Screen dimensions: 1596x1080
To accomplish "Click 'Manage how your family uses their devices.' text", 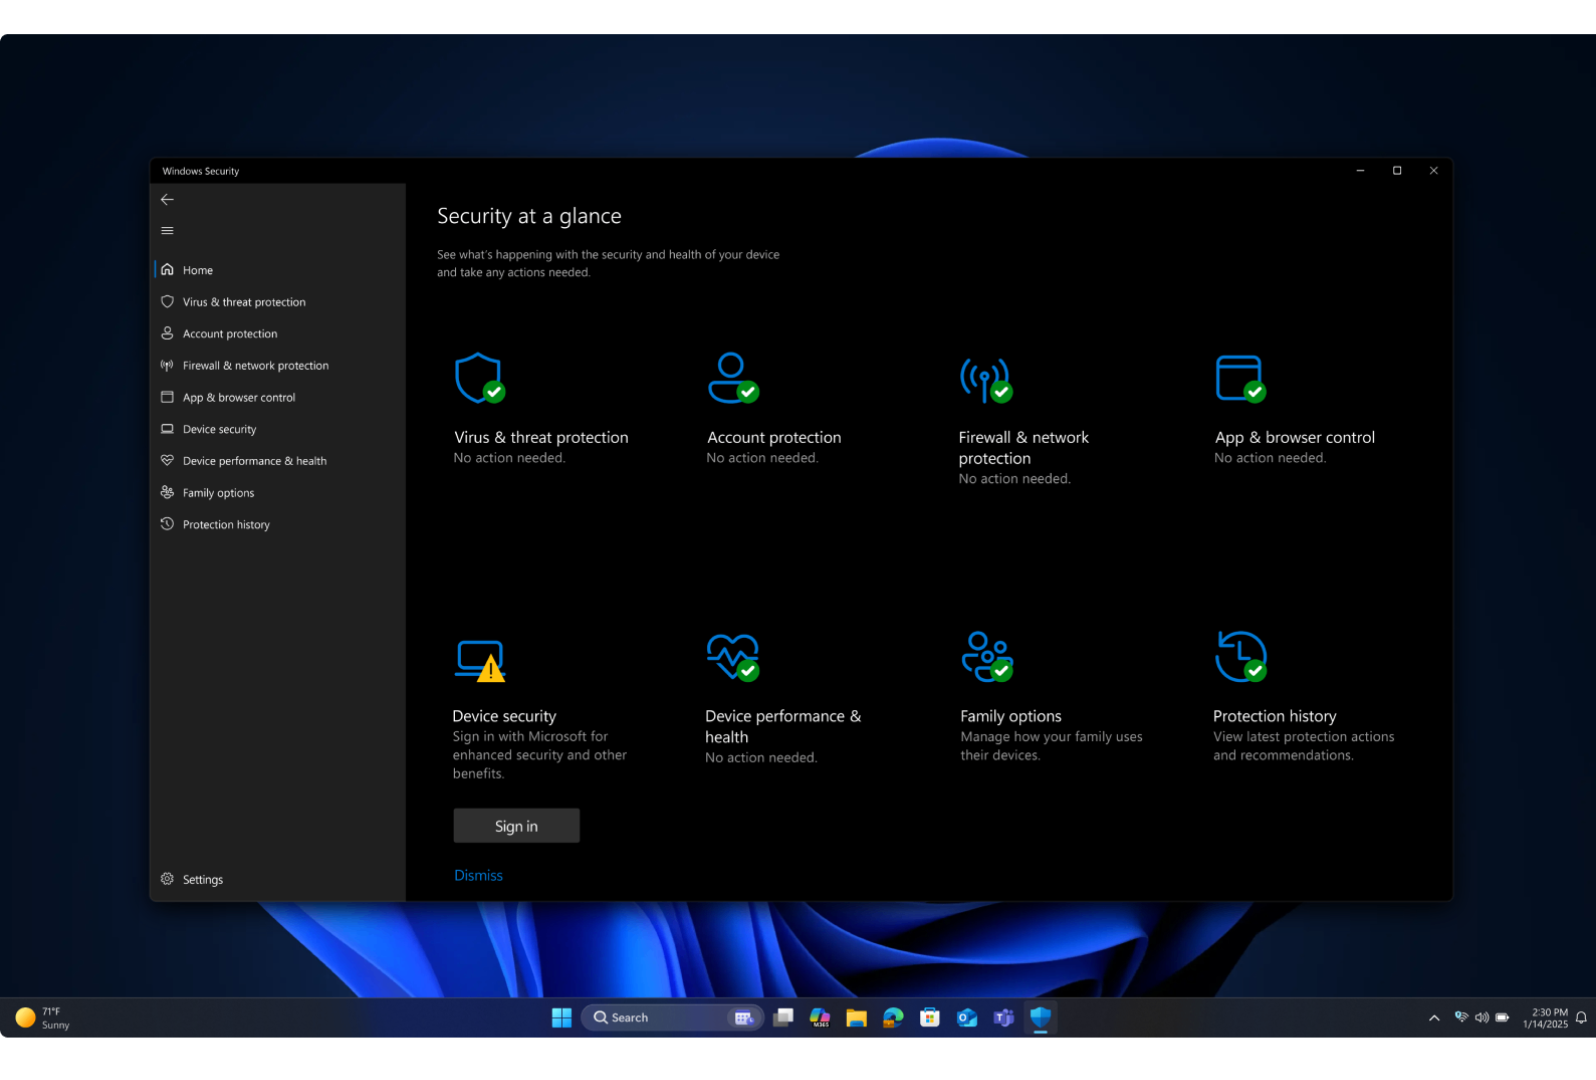I will tap(1051, 746).
